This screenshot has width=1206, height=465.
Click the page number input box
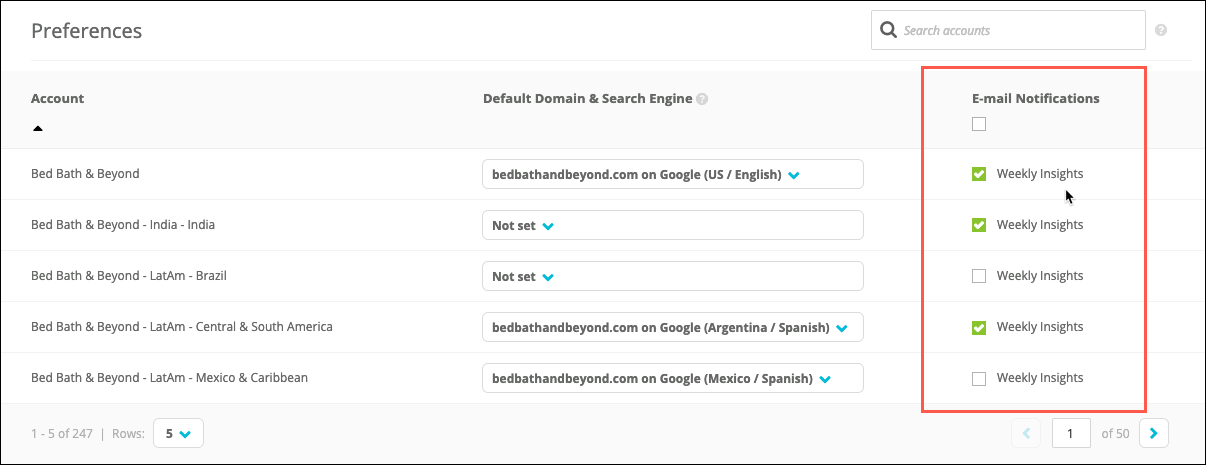[1071, 433]
